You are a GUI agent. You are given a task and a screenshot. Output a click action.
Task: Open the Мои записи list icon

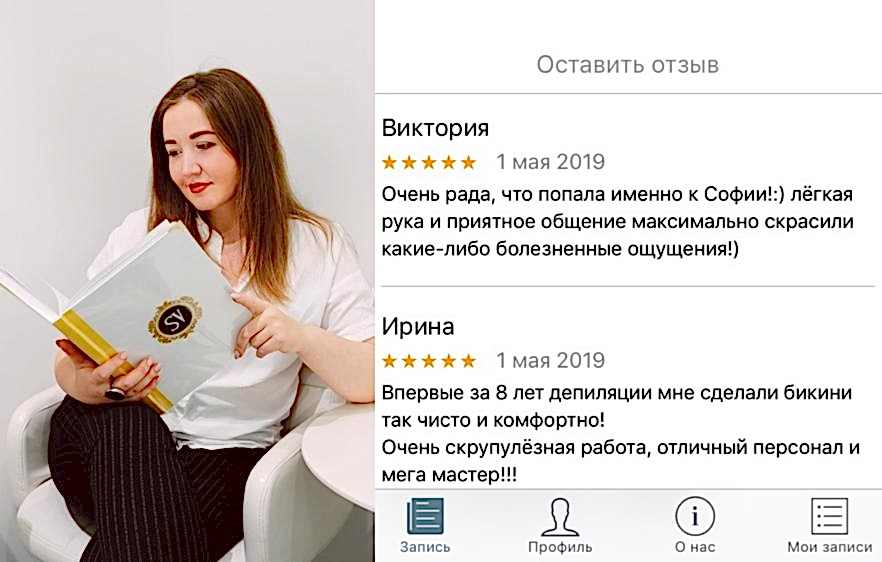coord(829,515)
